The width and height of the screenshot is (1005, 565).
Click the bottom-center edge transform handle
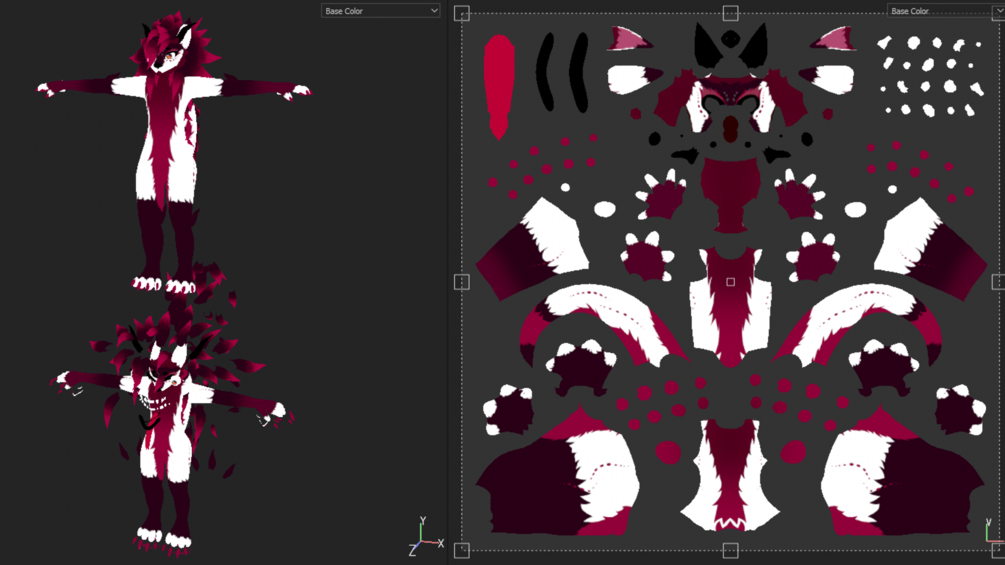point(730,550)
